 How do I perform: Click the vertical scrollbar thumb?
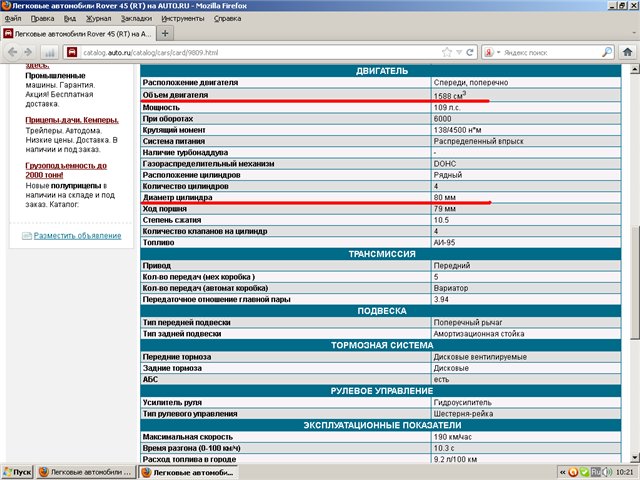click(x=634, y=282)
